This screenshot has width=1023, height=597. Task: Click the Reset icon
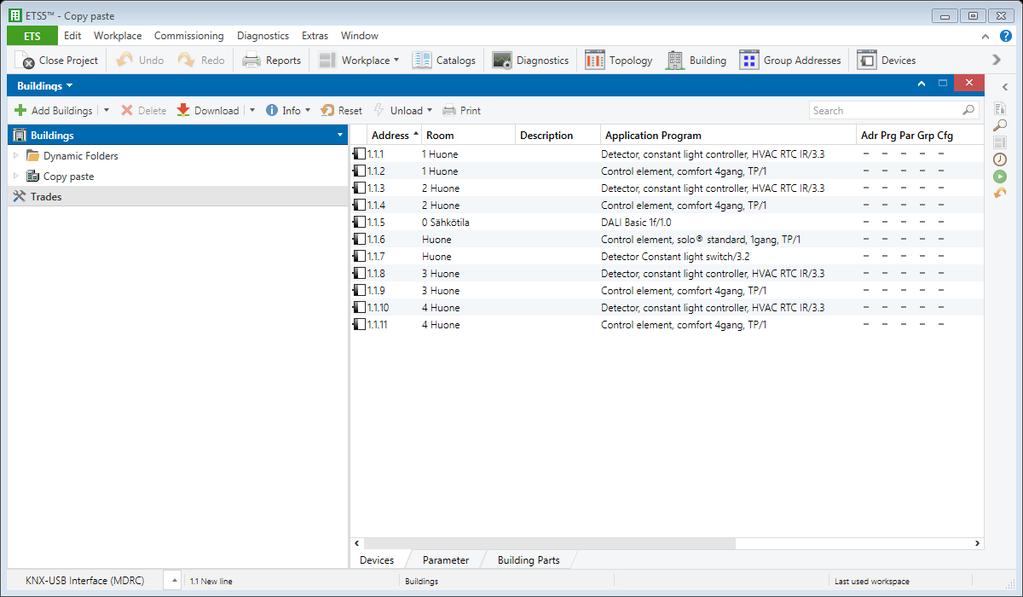point(327,110)
